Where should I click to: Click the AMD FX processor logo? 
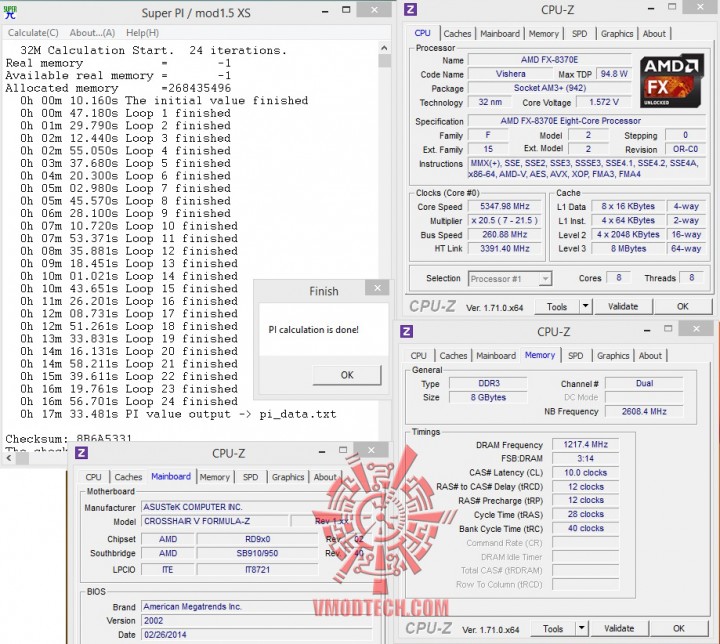click(x=672, y=81)
